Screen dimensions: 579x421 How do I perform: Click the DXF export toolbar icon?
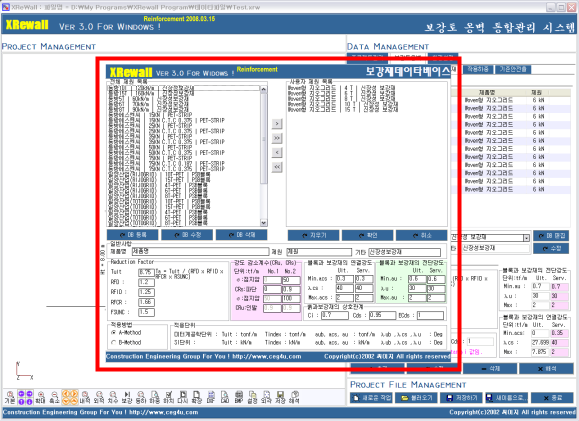click(211, 397)
